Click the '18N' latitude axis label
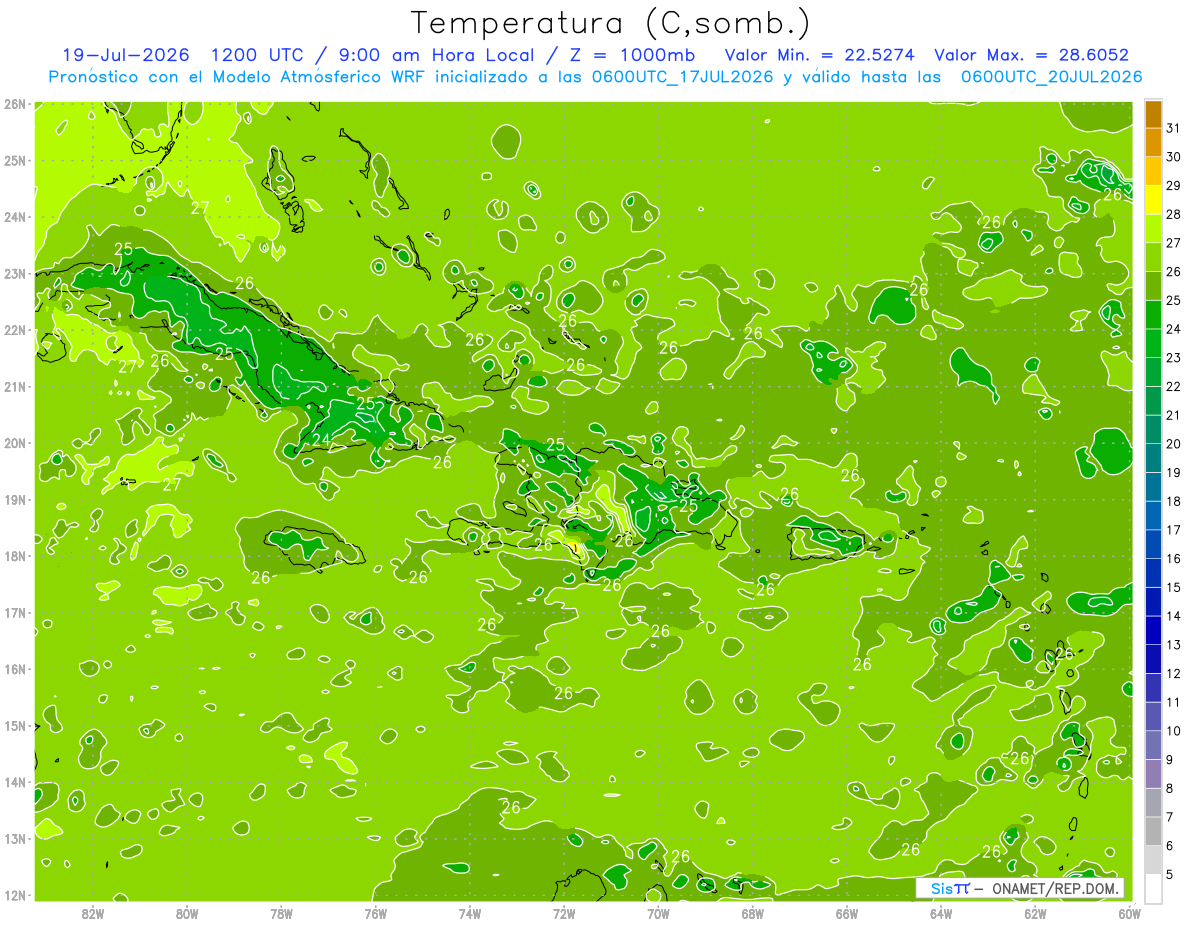Image resolution: width=1200 pixels, height=927 pixels. click(x=14, y=556)
